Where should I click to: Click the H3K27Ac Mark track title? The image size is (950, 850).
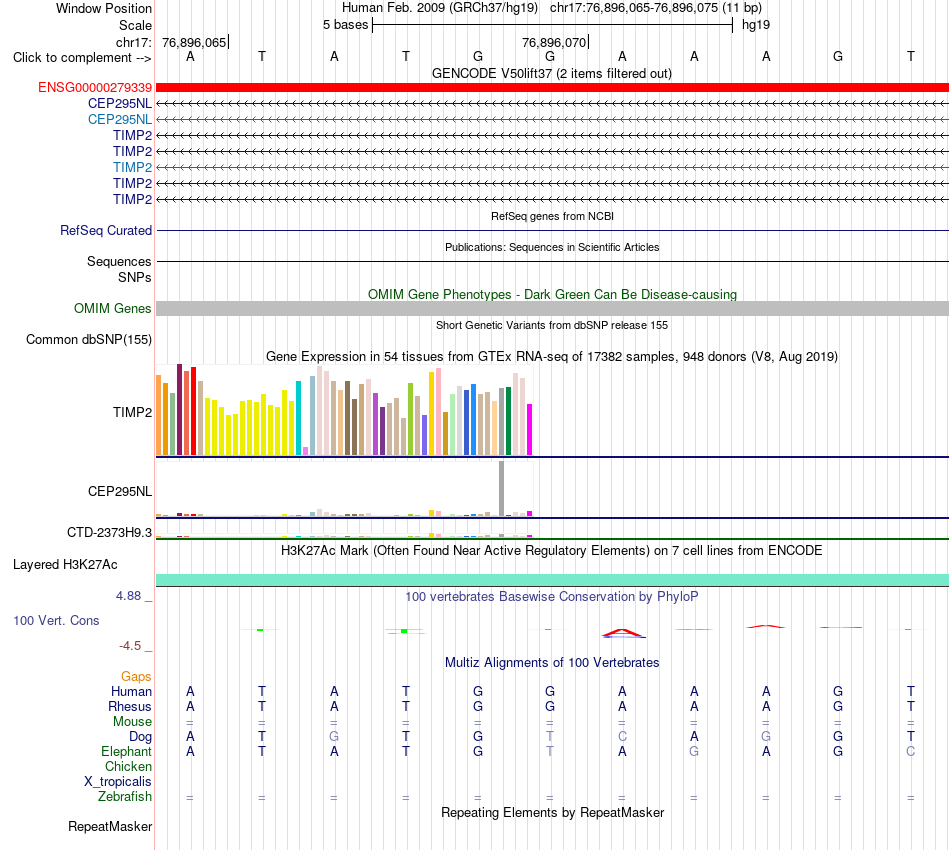pos(552,551)
